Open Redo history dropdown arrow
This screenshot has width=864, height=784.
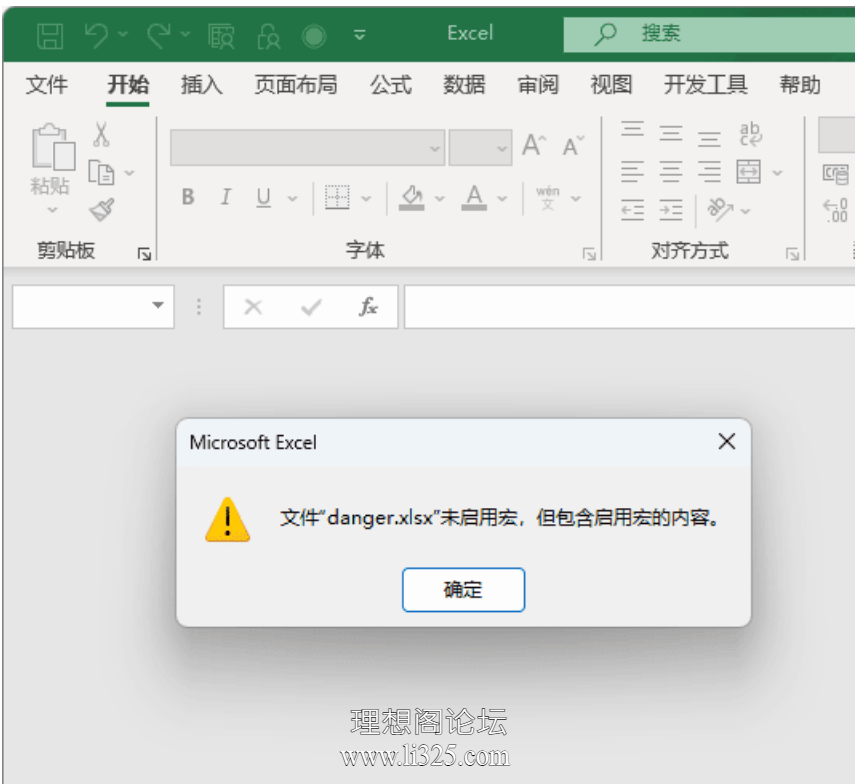pyautogui.click(x=185, y=35)
